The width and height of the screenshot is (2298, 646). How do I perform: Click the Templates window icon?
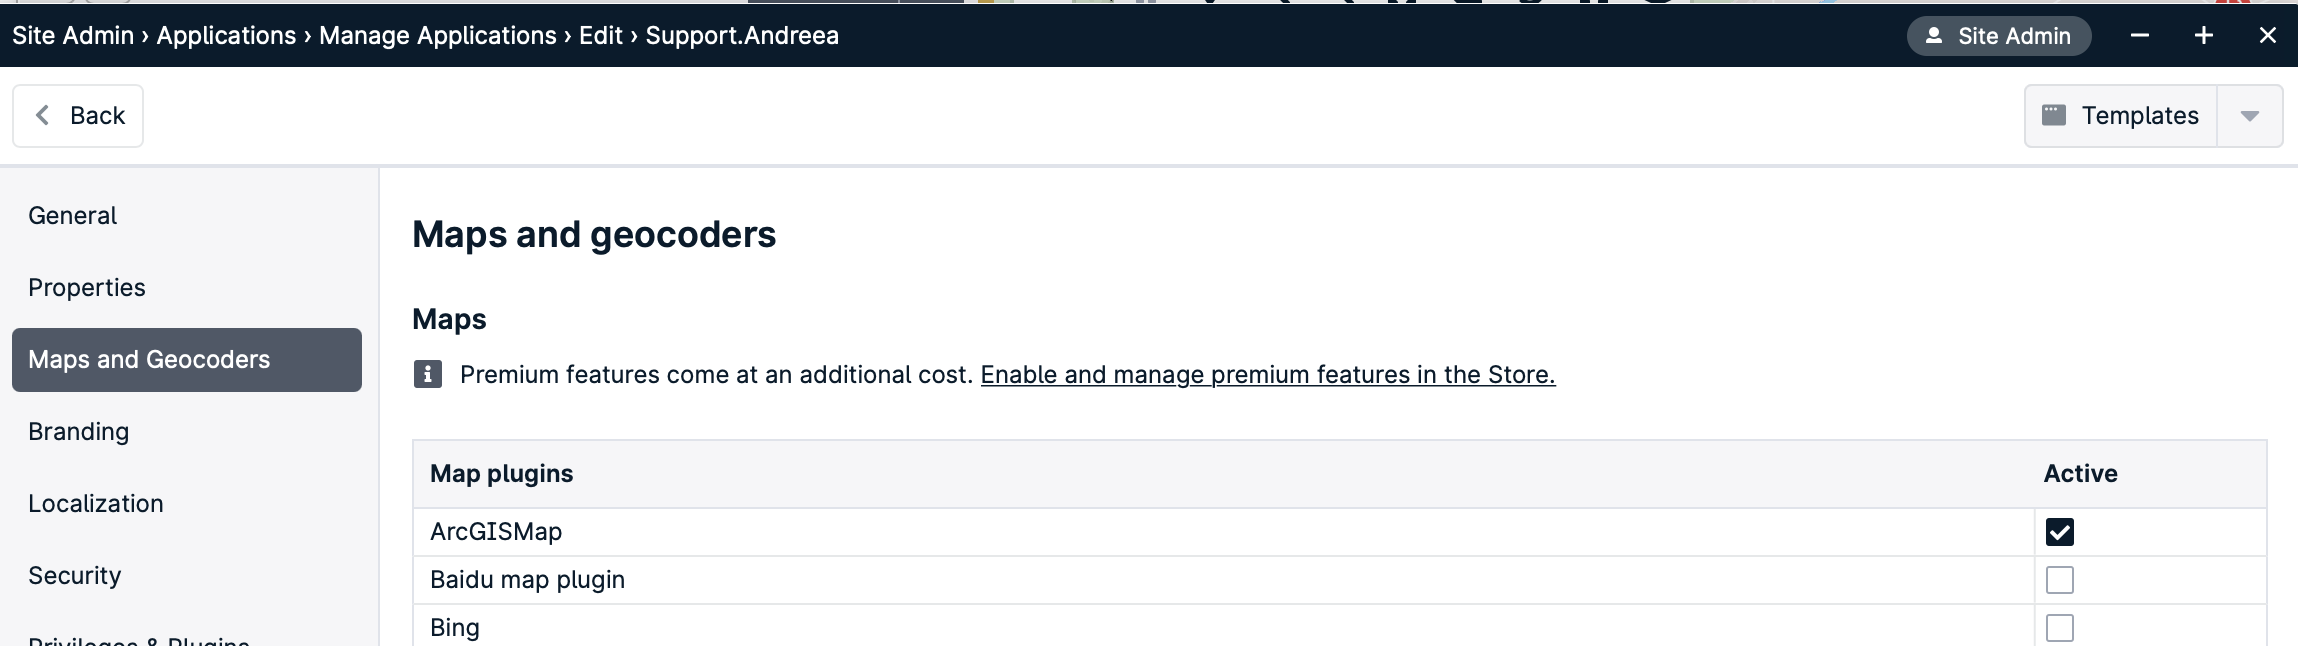pyautogui.click(x=2054, y=115)
